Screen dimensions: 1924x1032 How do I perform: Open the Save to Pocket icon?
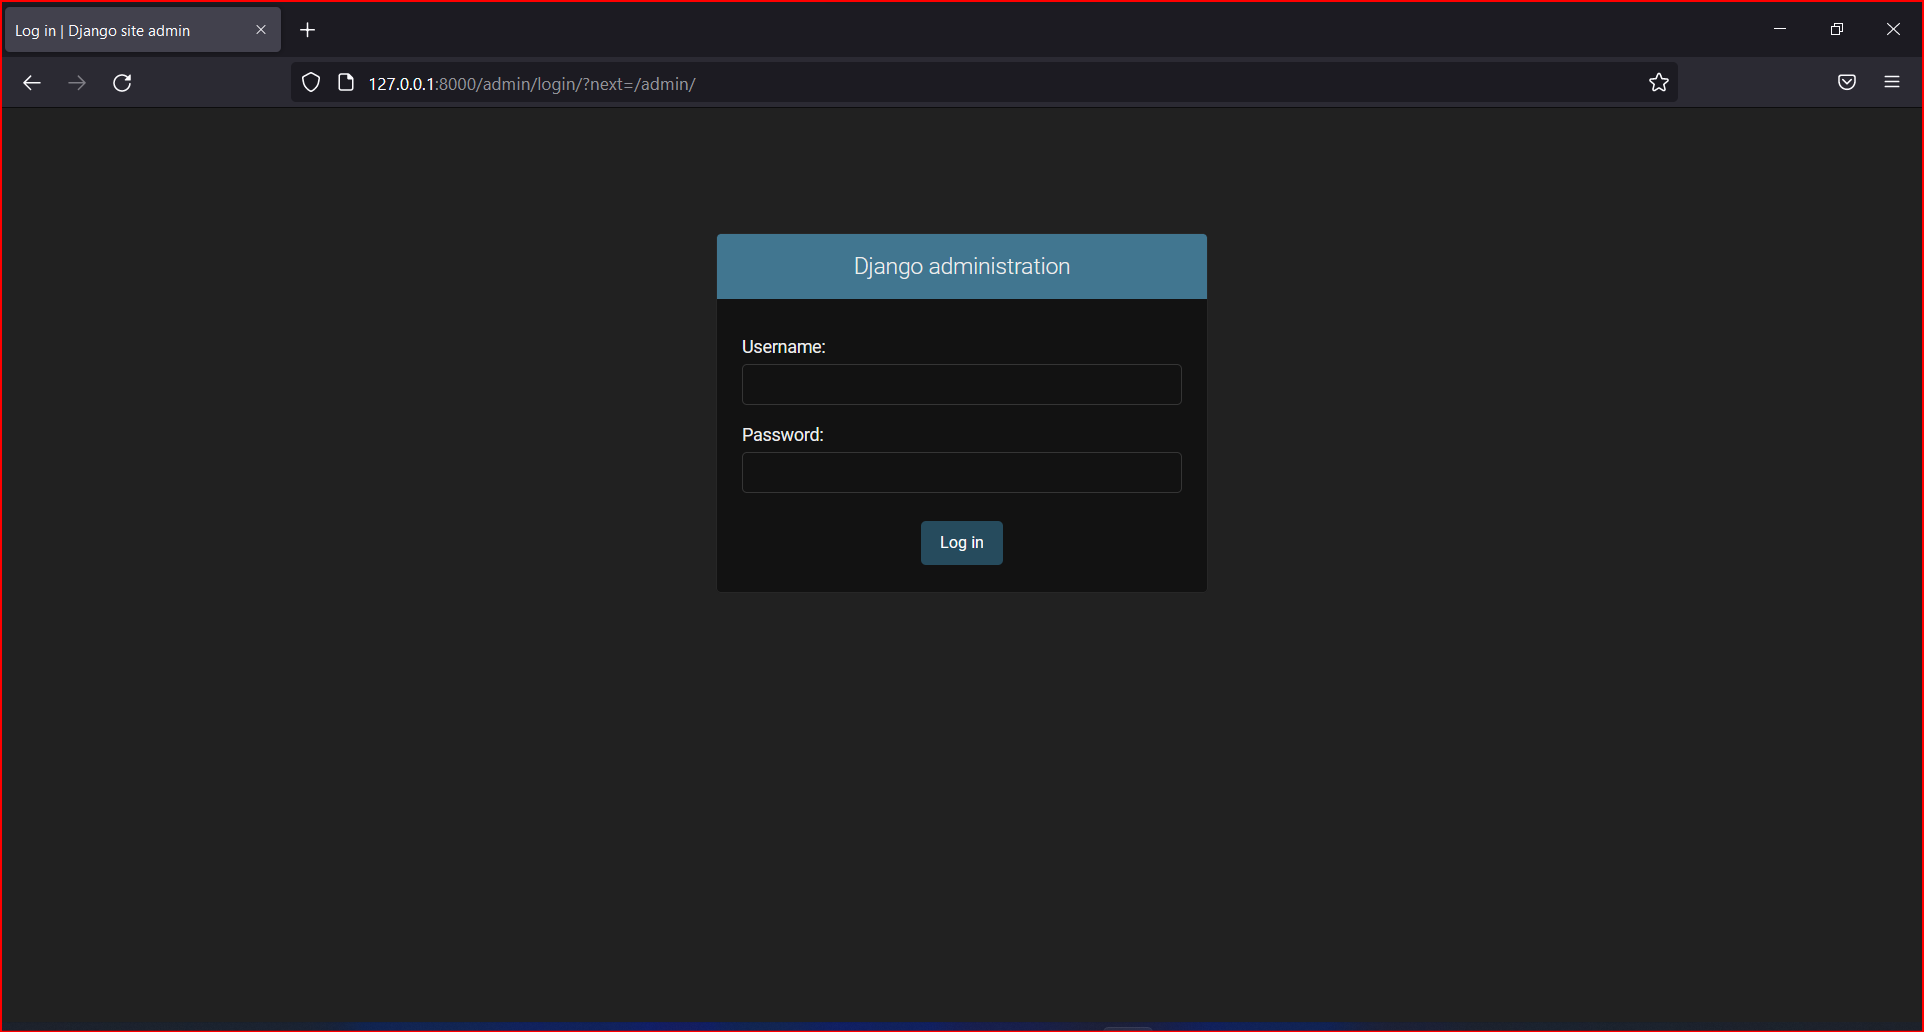(1847, 83)
